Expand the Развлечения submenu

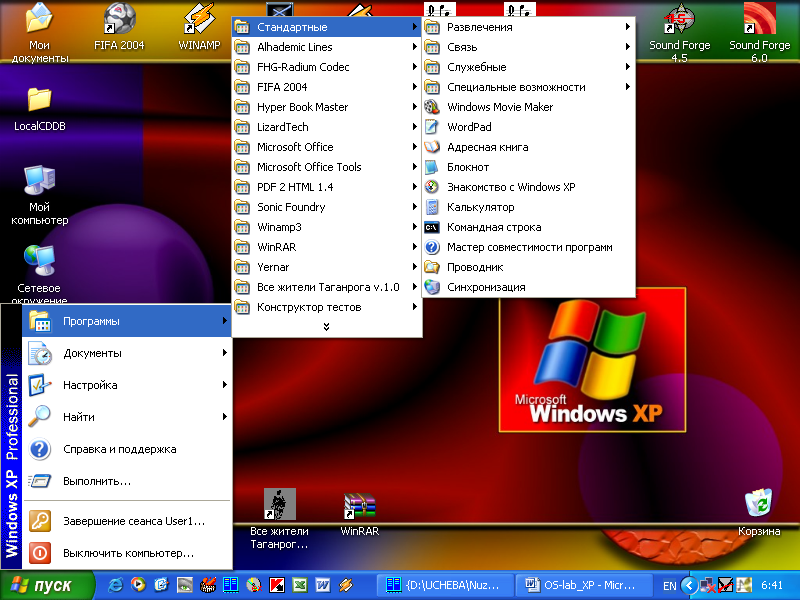529,27
